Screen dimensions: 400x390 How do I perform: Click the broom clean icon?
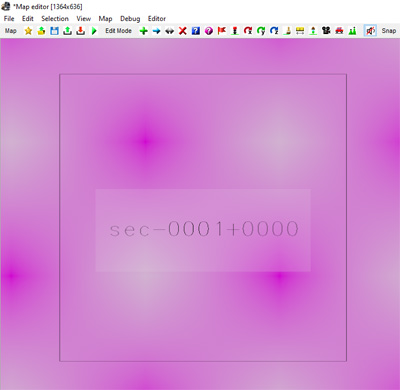coord(287,31)
